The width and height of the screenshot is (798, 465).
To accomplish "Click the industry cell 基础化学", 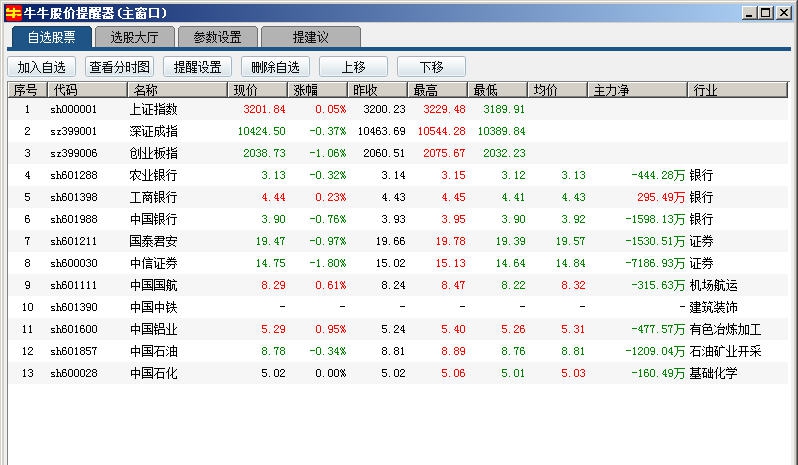I will (x=714, y=373).
